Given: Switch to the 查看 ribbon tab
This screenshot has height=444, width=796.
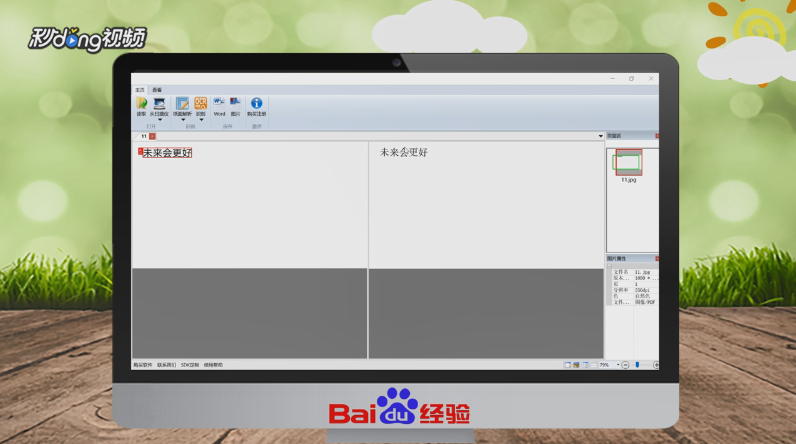Looking at the screenshot, I should (x=157, y=90).
